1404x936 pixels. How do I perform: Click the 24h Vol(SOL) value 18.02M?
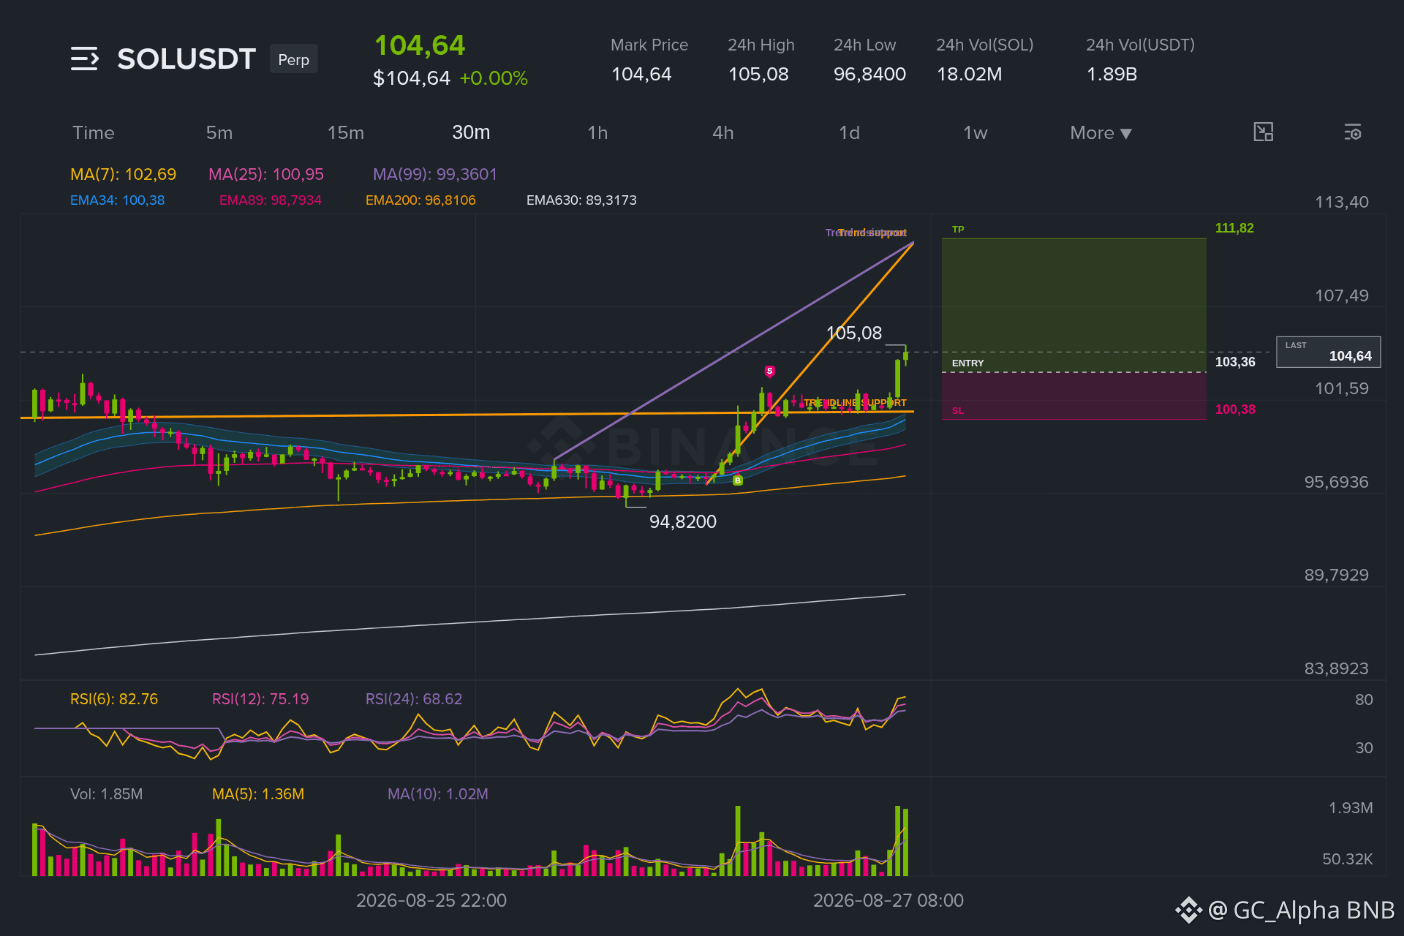969,74
